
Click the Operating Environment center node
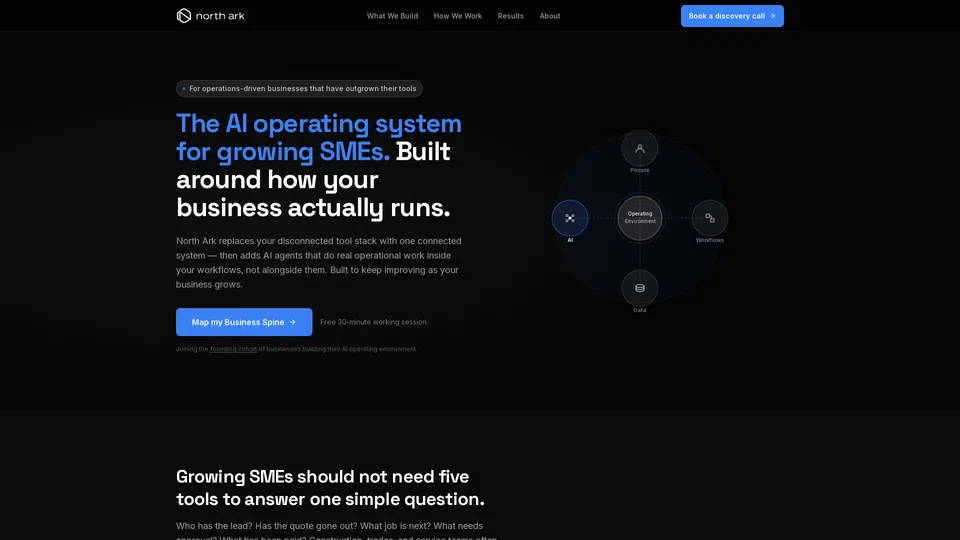[639, 217]
